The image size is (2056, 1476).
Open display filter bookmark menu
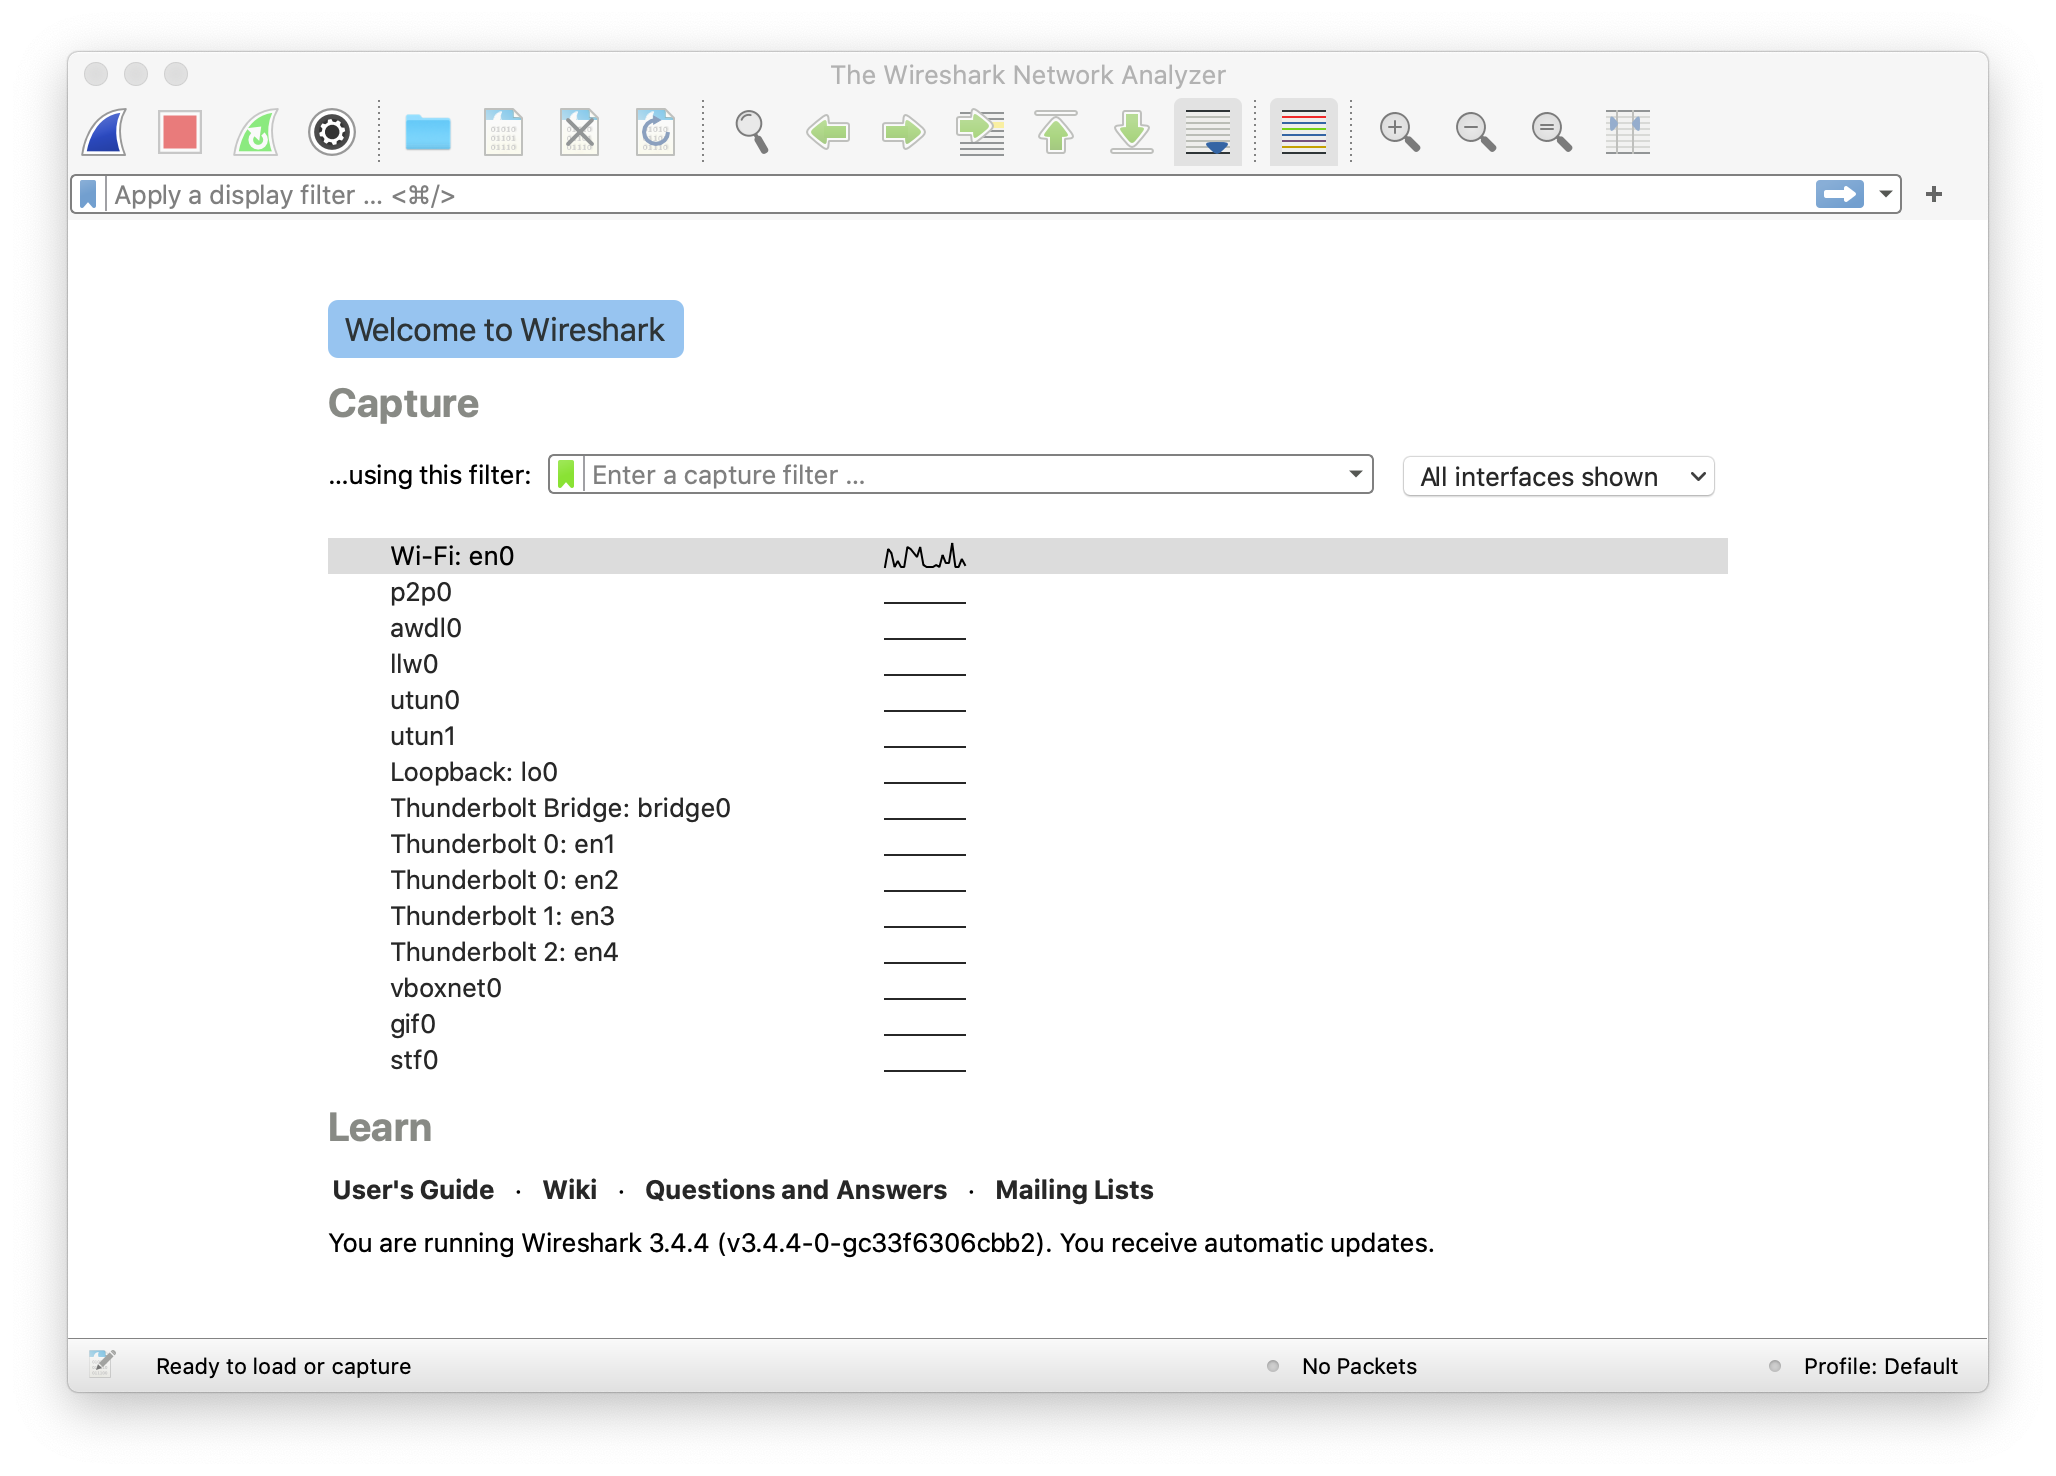pos(88,194)
